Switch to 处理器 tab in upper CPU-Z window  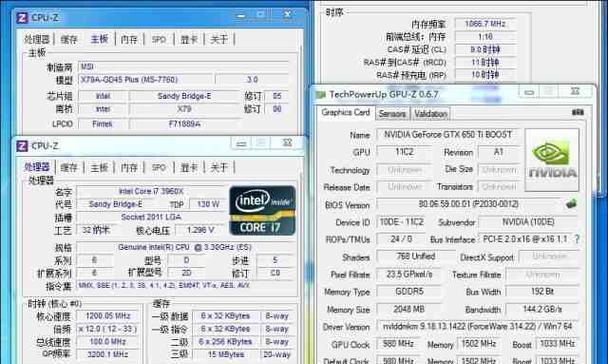click(37, 39)
